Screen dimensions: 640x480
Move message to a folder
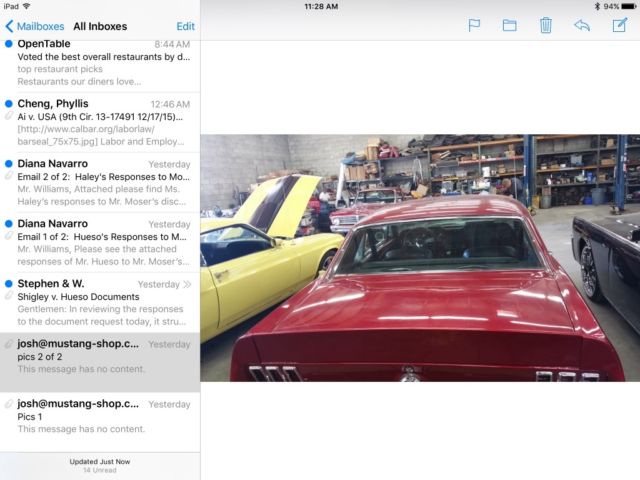(x=509, y=26)
